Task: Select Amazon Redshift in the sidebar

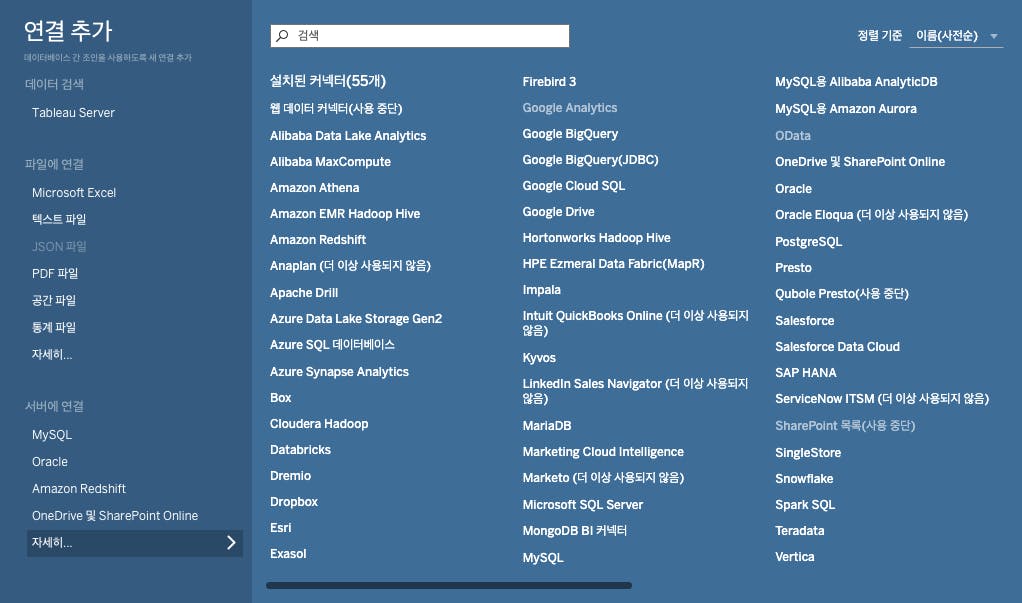Action: coord(79,489)
